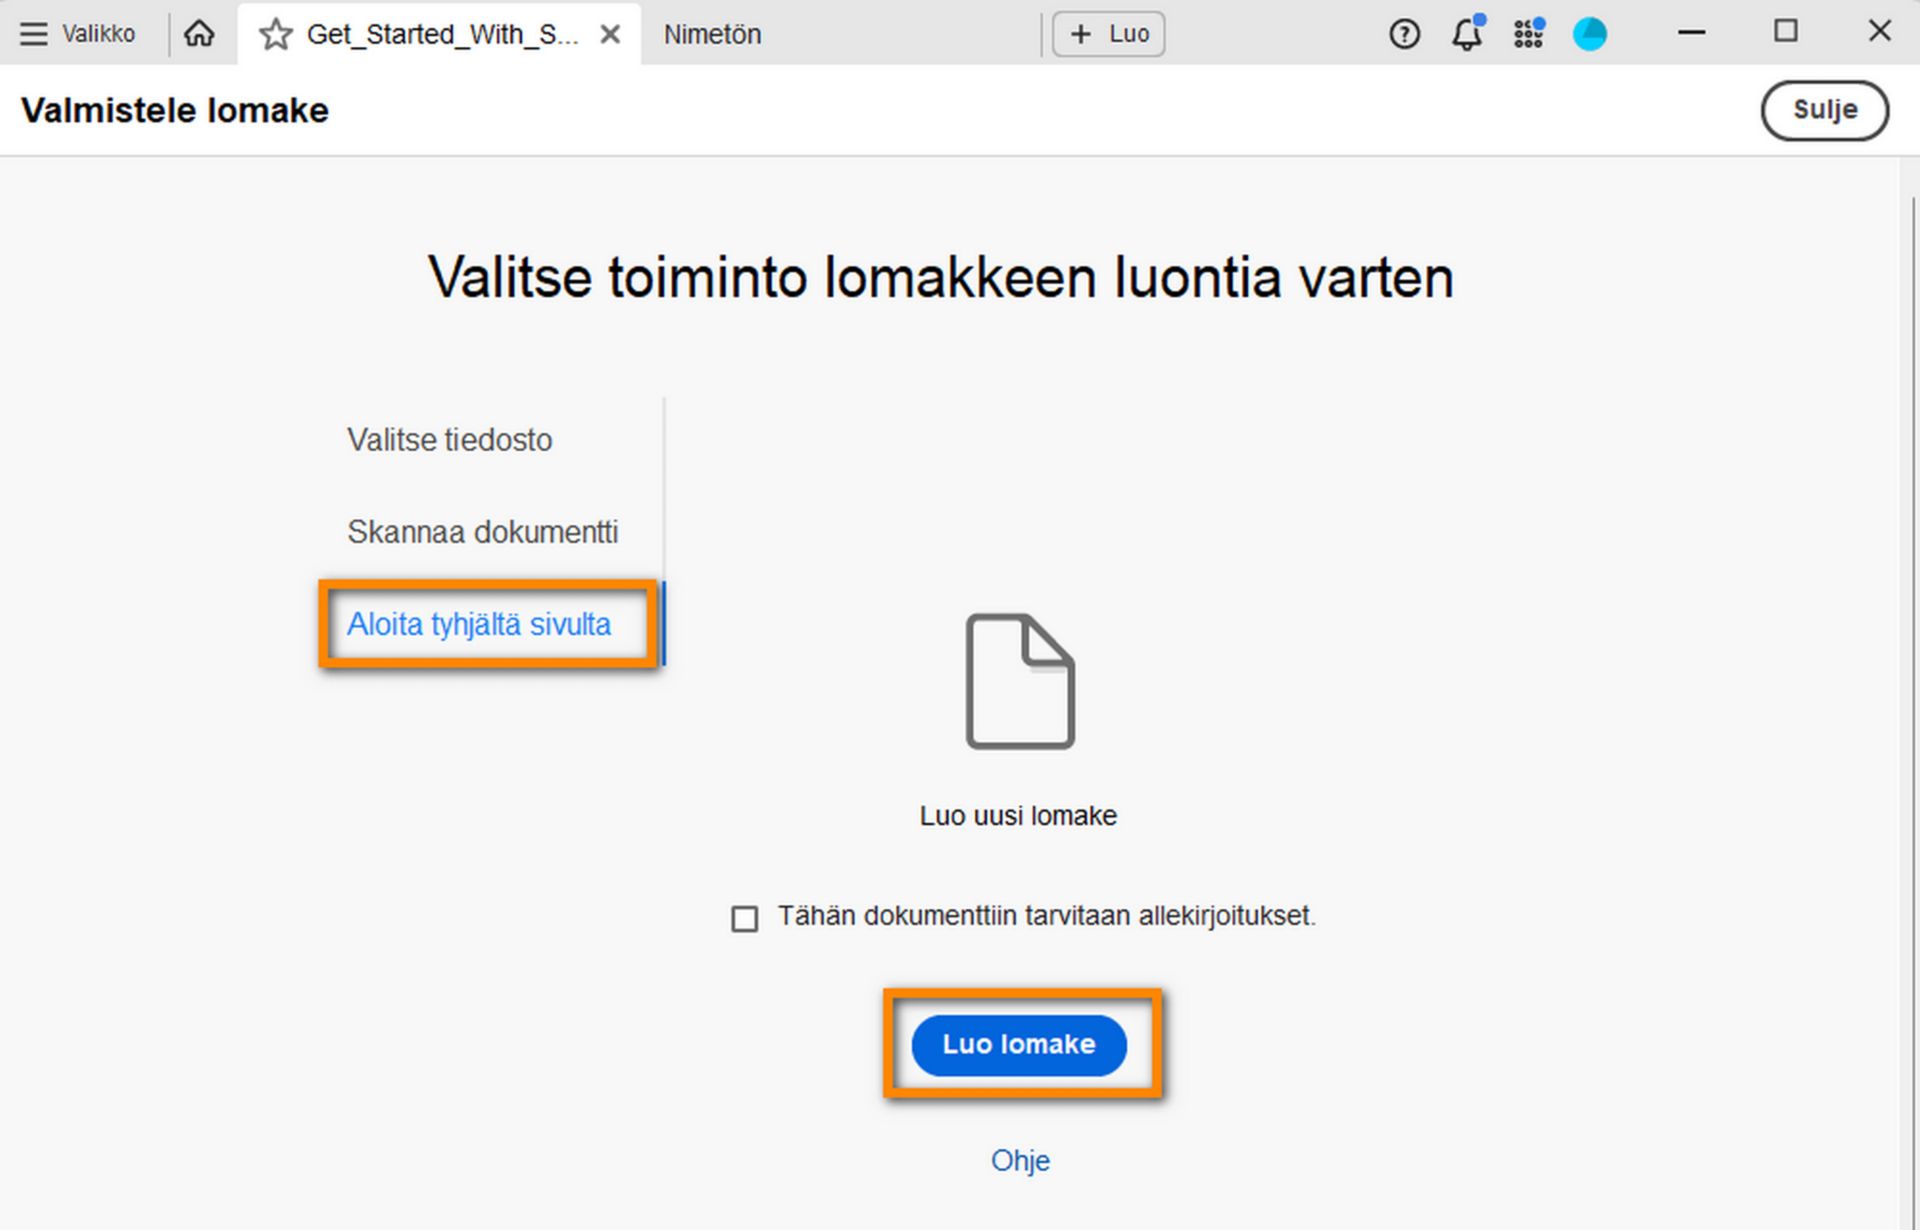The width and height of the screenshot is (1920, 1230).
Task: Open the Valikko hamburger menu
Action: tap(34, 33)
